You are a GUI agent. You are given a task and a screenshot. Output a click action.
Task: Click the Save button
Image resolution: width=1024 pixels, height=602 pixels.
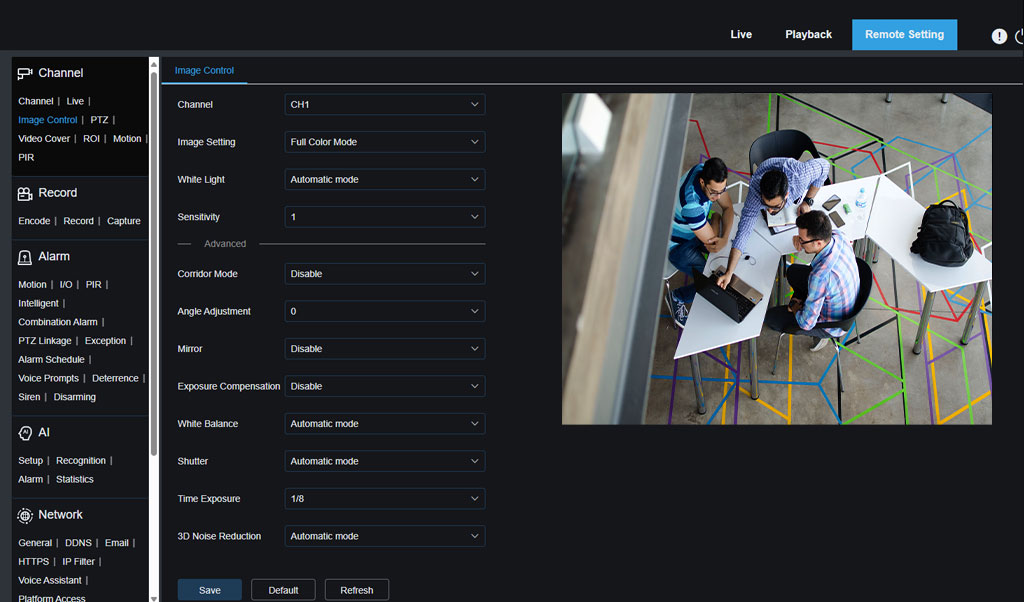click(x=209, y=589)
